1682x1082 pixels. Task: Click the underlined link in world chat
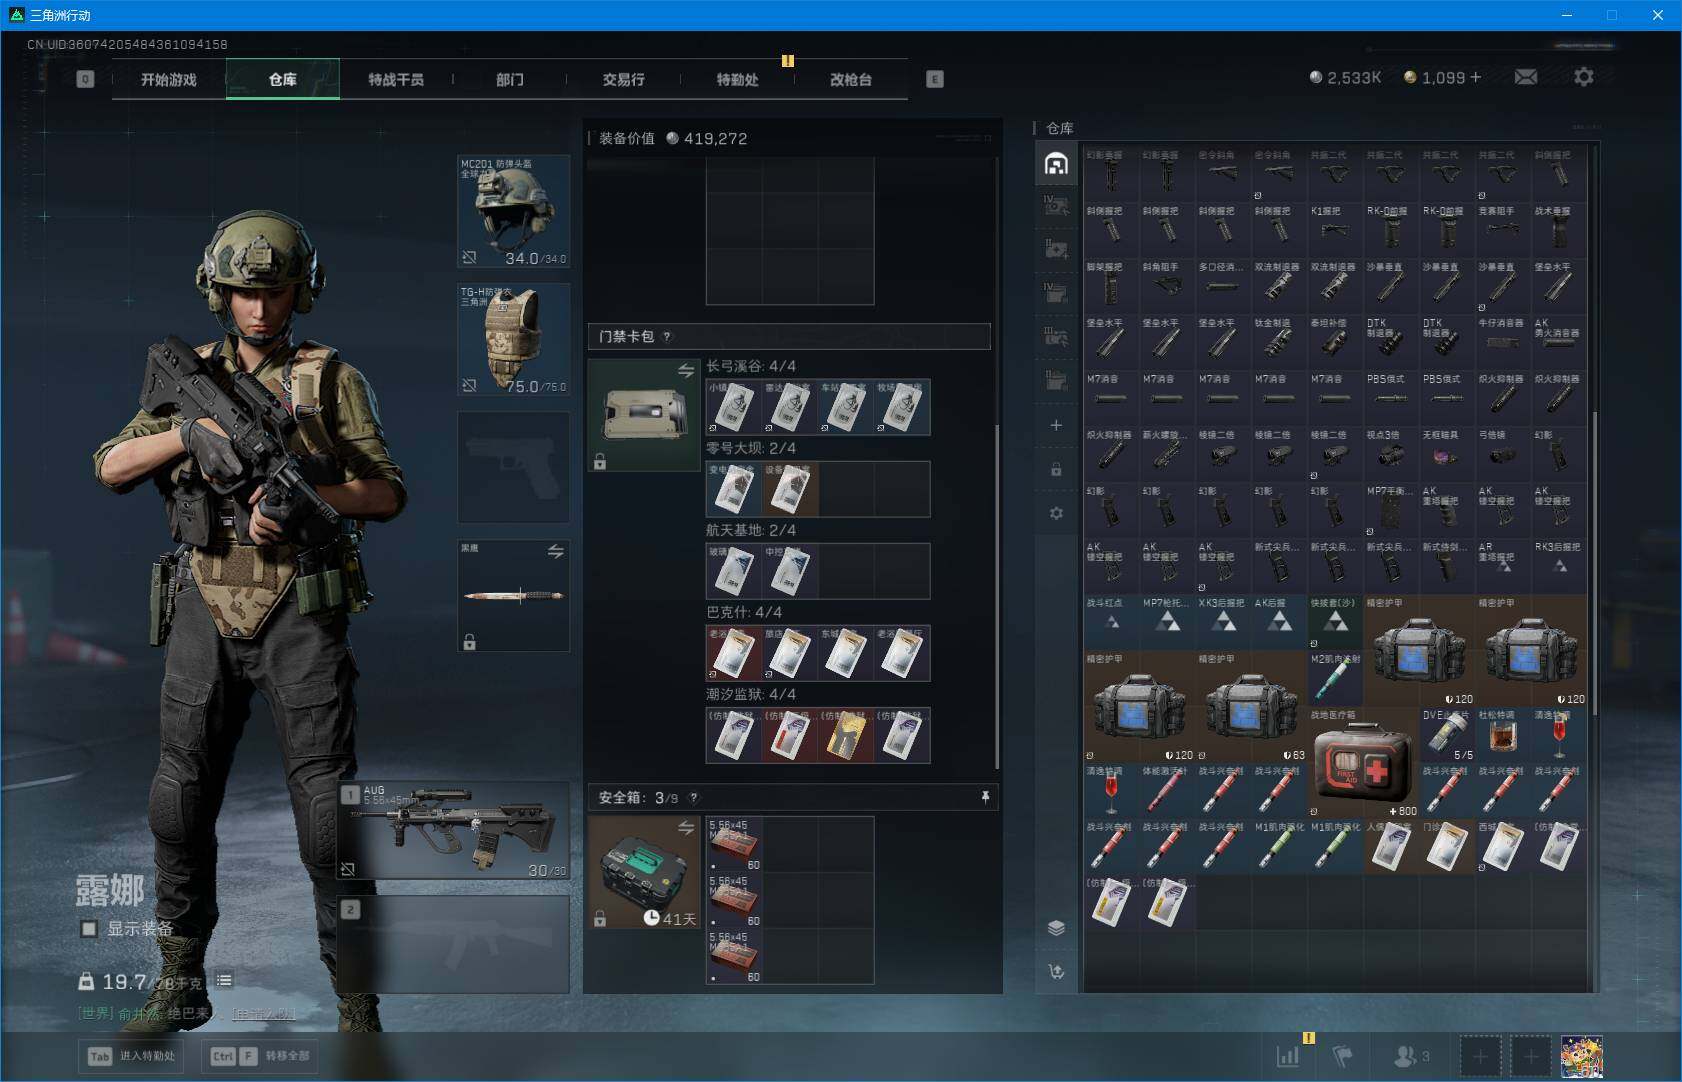[x=264, y=1013]
